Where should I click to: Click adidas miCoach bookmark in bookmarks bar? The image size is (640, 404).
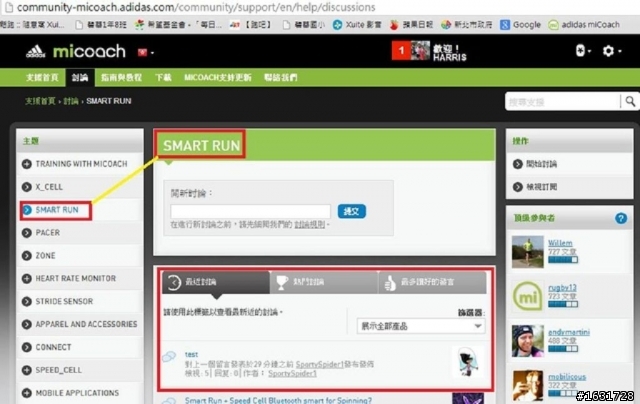tap(584, 25)
